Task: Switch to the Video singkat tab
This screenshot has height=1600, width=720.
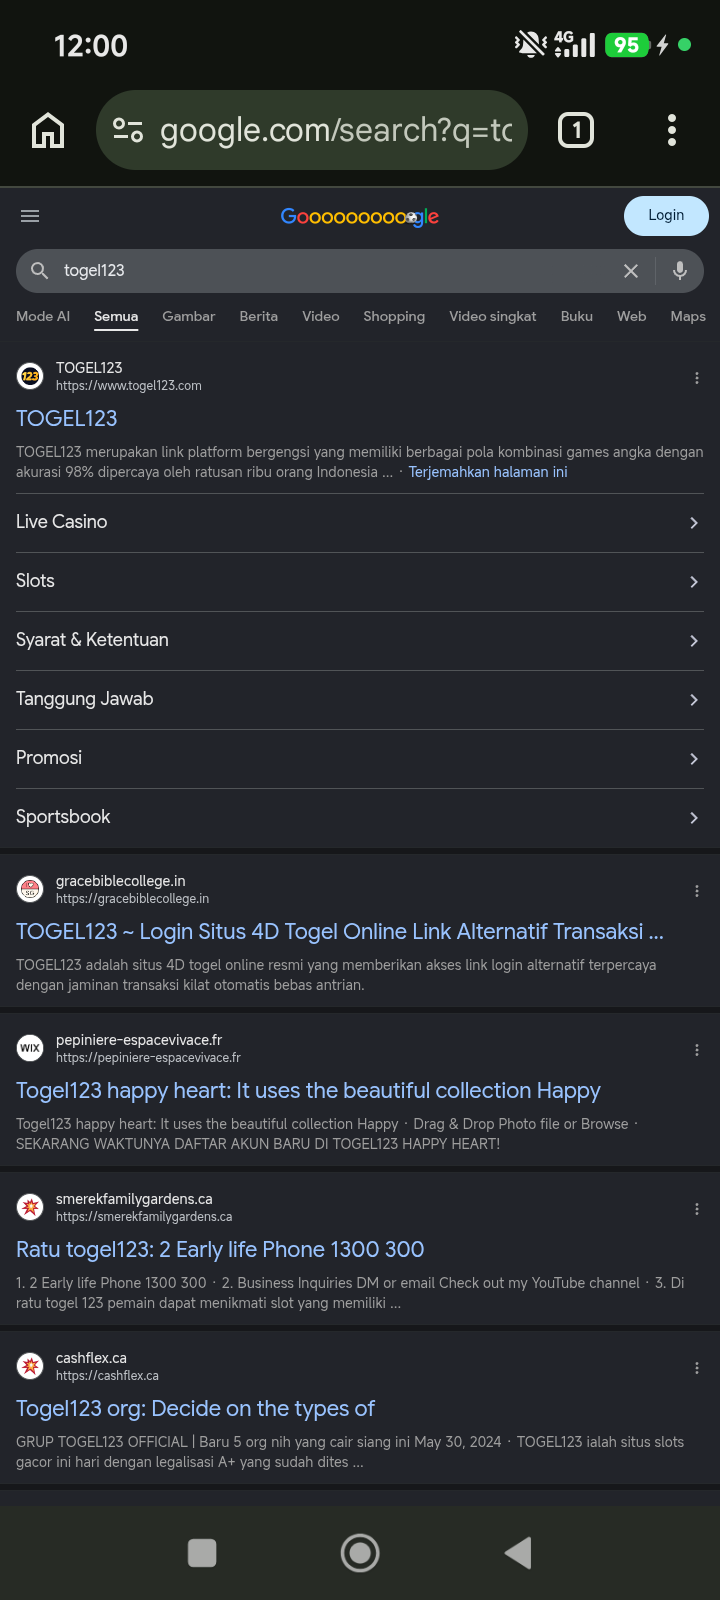Action: click(x=493, y=316)
